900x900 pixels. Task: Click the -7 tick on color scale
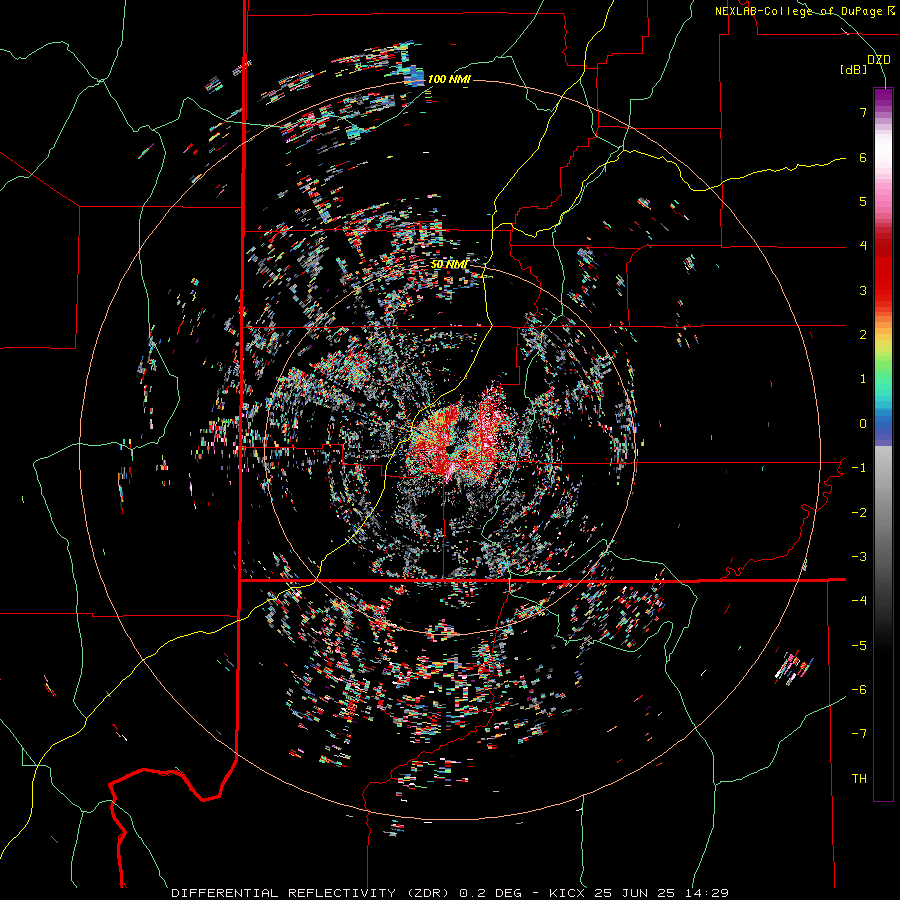[859, 734]
